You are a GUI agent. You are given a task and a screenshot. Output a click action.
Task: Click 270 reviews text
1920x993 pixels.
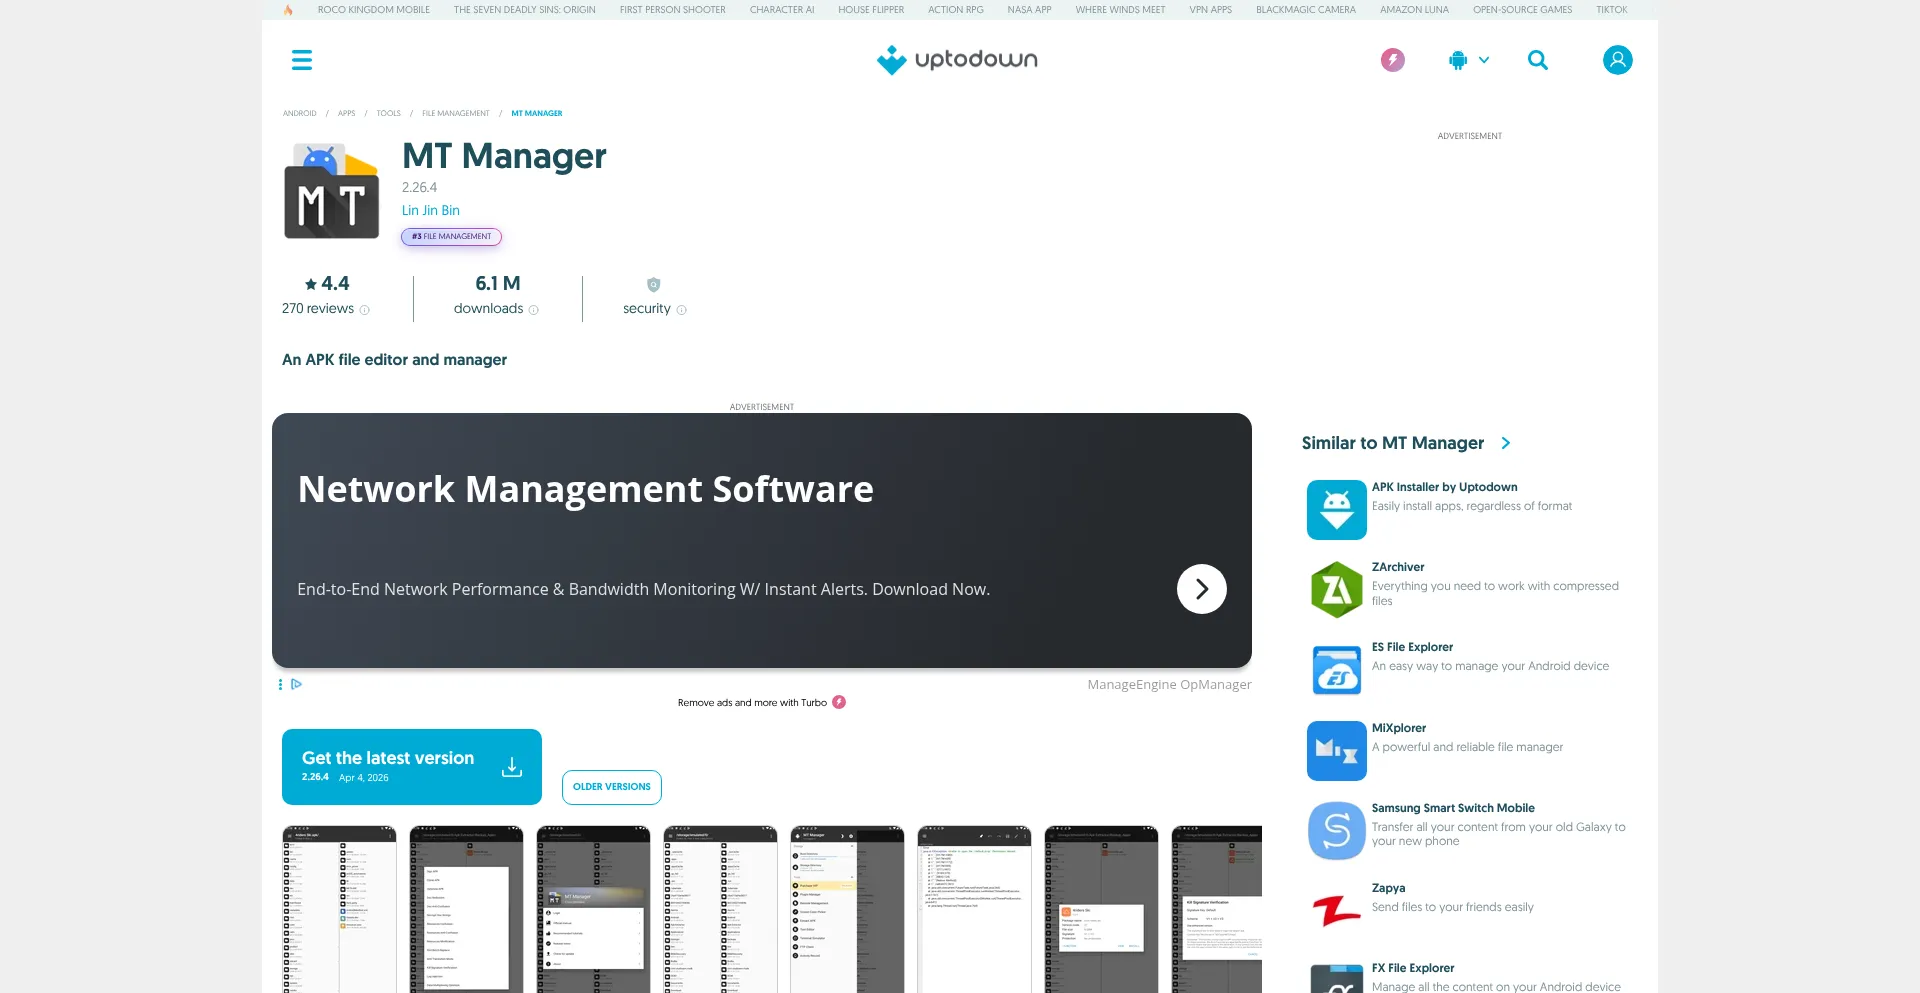click(x=318, y=309)
